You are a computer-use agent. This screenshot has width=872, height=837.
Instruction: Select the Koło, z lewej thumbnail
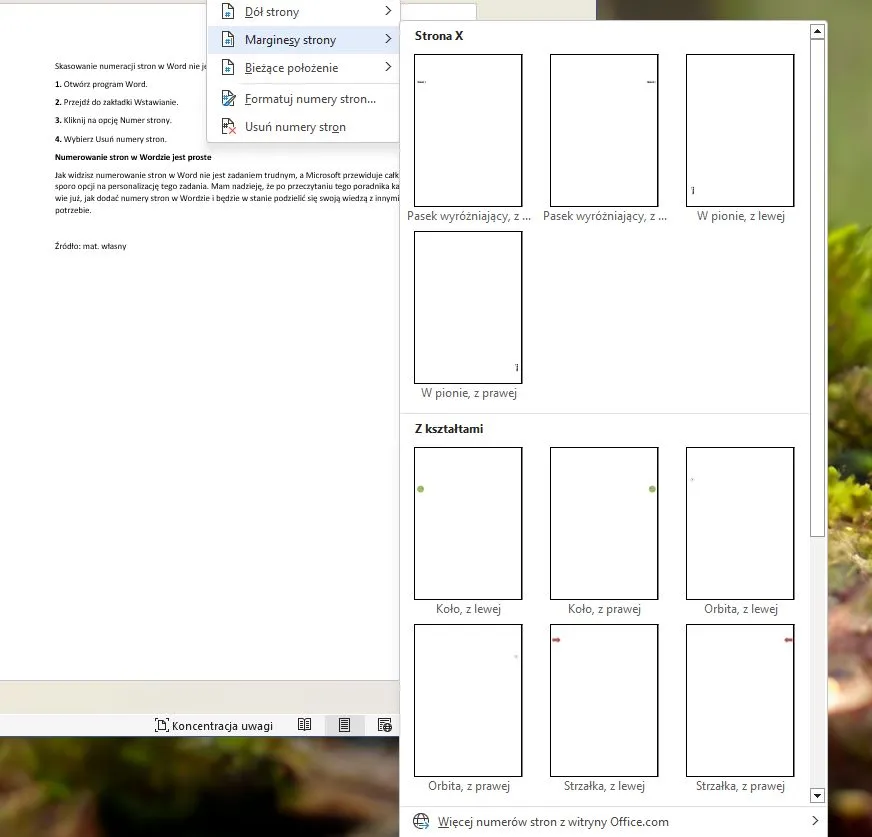coord(468,523)
